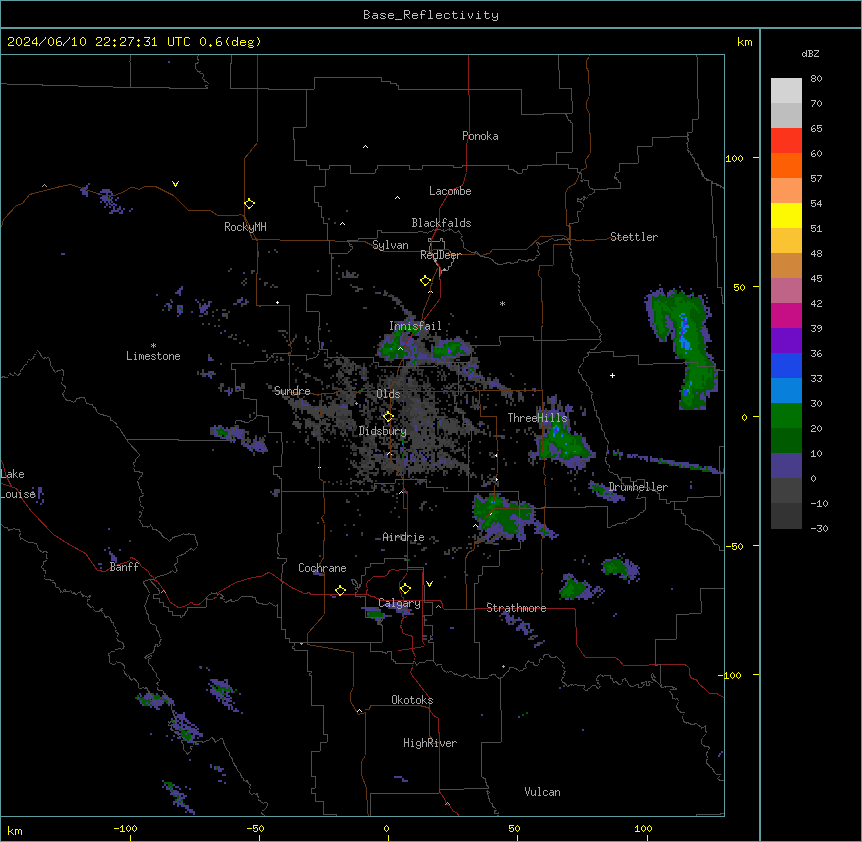Click the Lake Louise label at left edge
Image resolution: width=862 pixels, height=842 pixels.
point(18,484)
